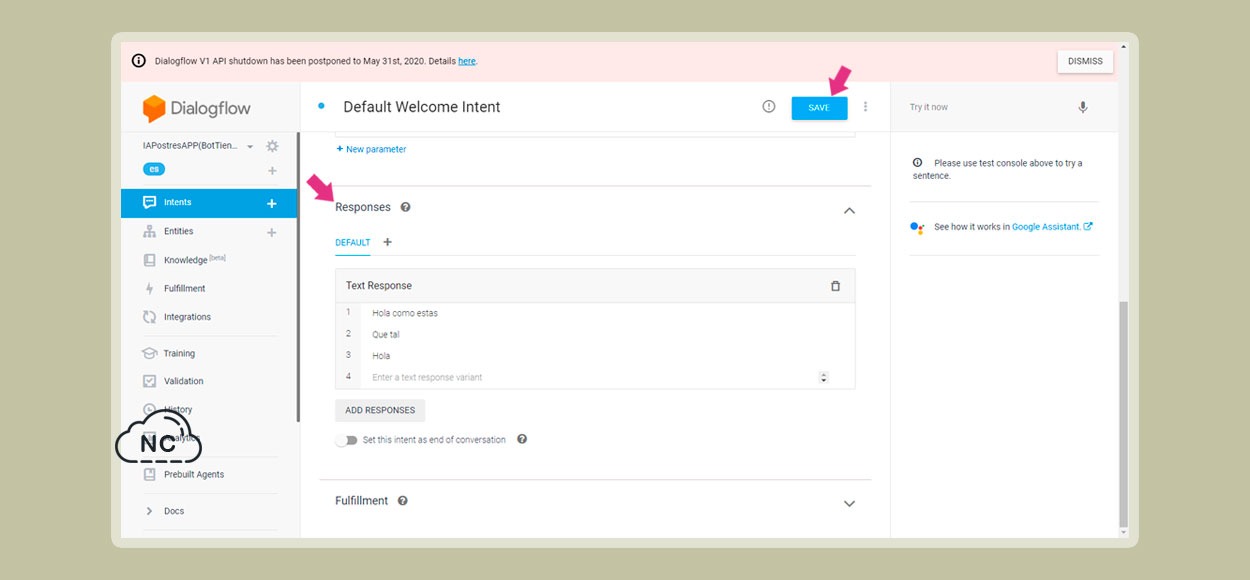Image resolution: width=1250 pixels, height=580 pixels.
Task: Open the three-dot more options menu
Action: [x=866, y=107]
